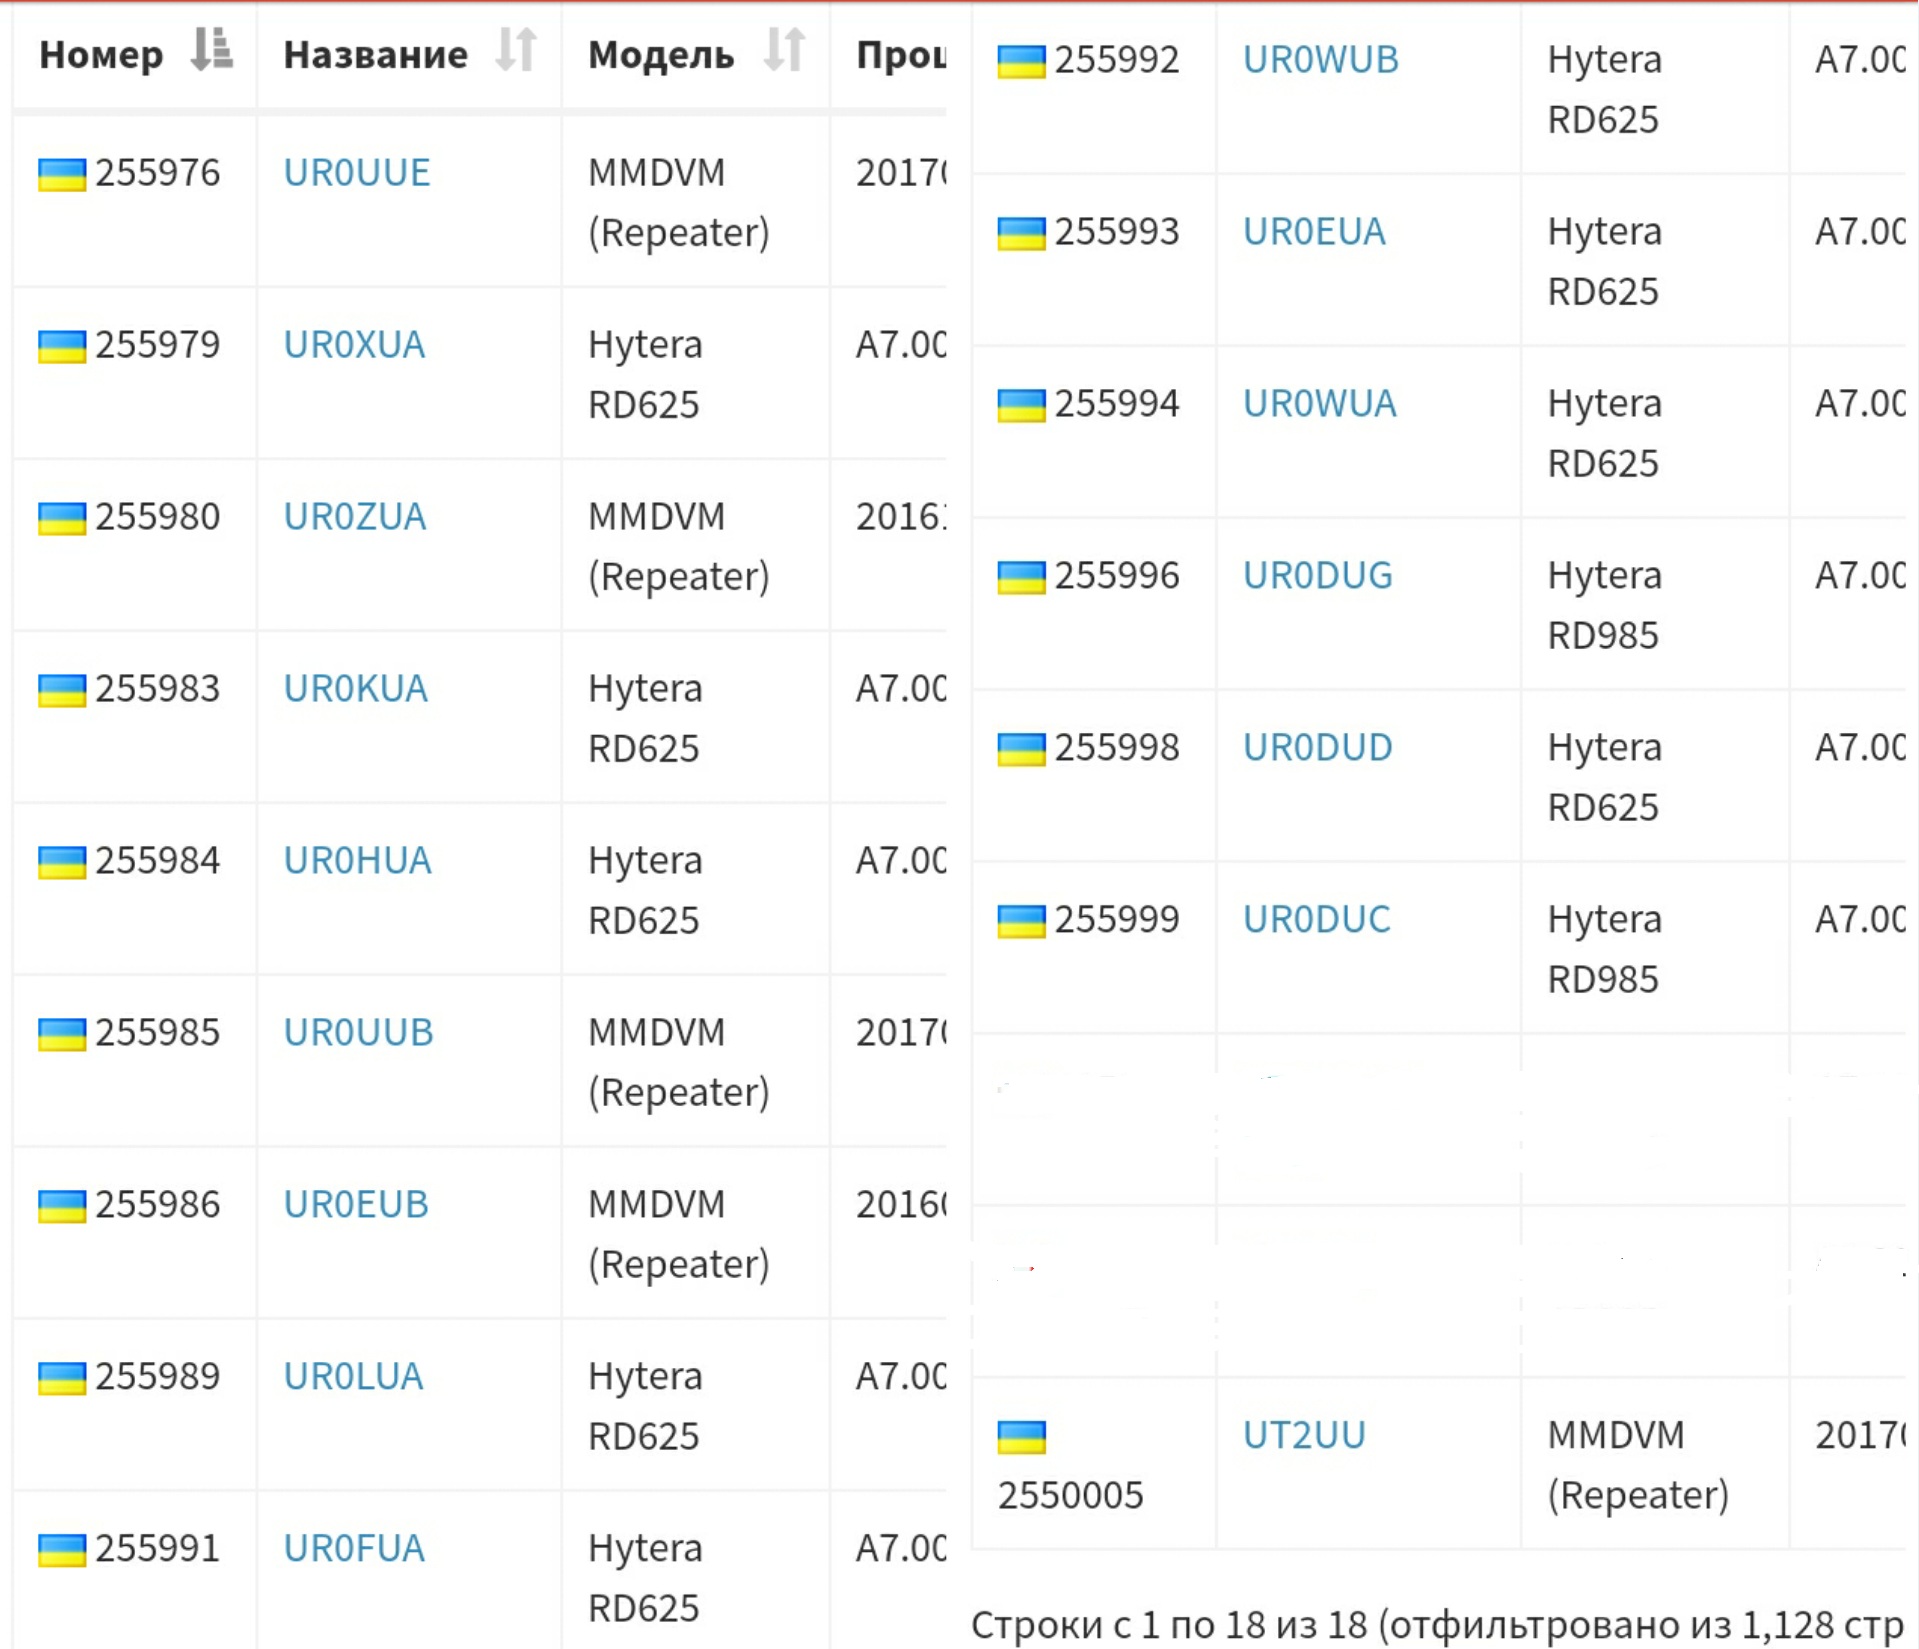
Task: Follow the UT2UU repeater link
Action: pyautogui.click(x=1304, y=1436)
